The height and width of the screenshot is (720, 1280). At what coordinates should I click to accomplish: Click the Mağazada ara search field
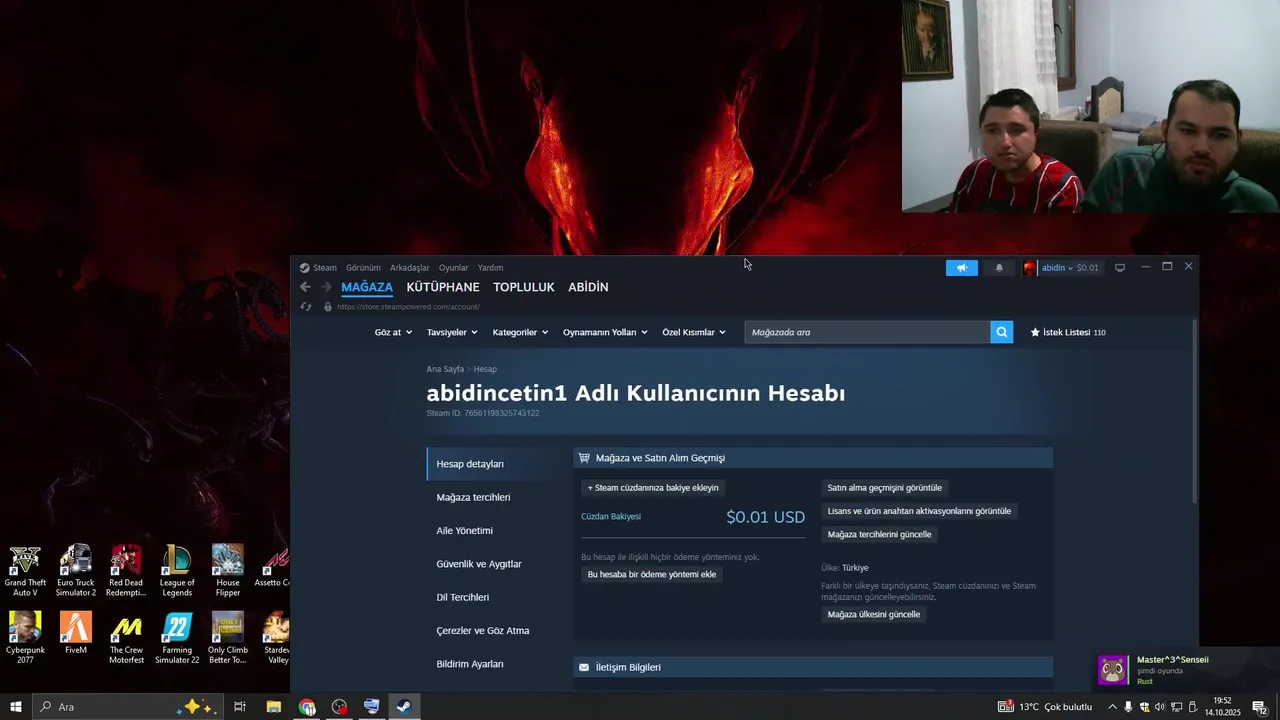pos(867,332)
